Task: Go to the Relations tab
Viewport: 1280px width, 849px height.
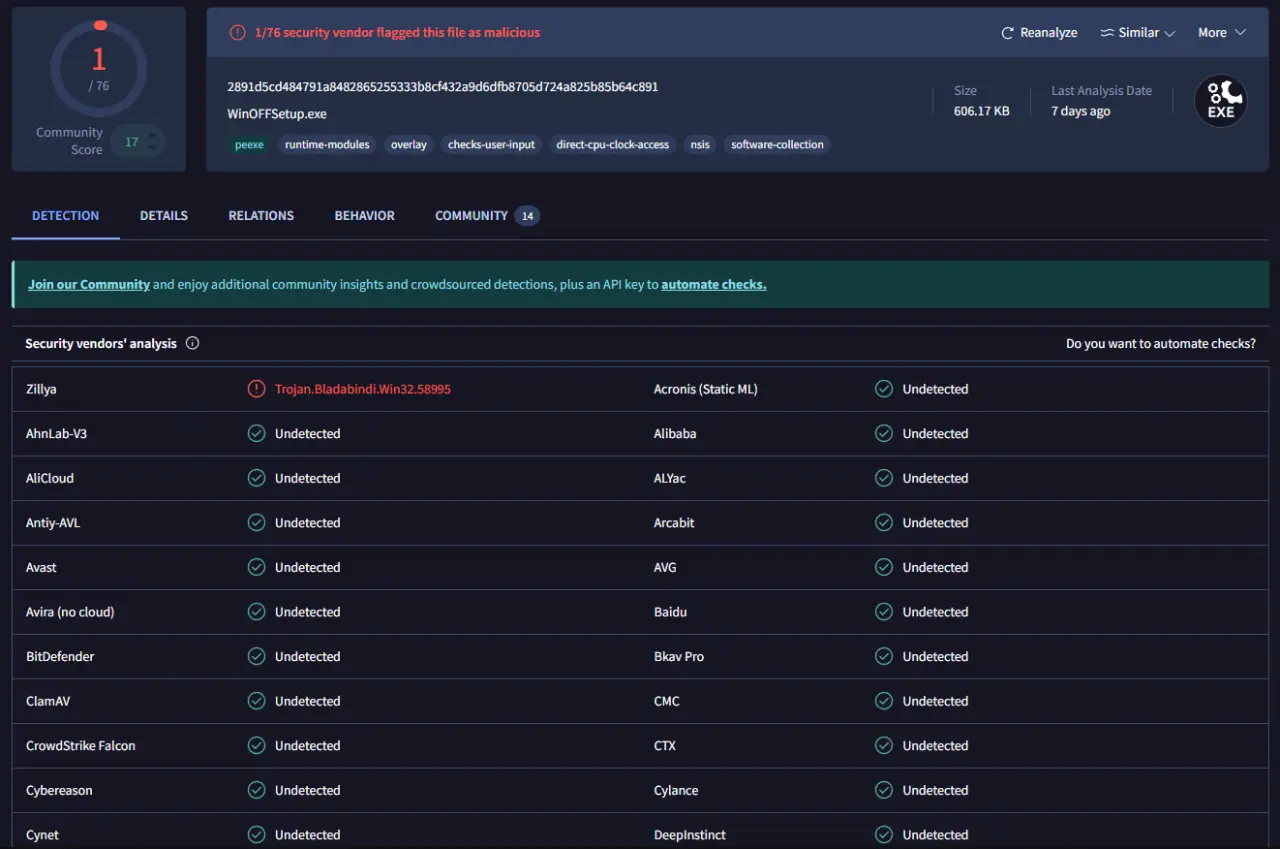Action: (x=261, y=215)
